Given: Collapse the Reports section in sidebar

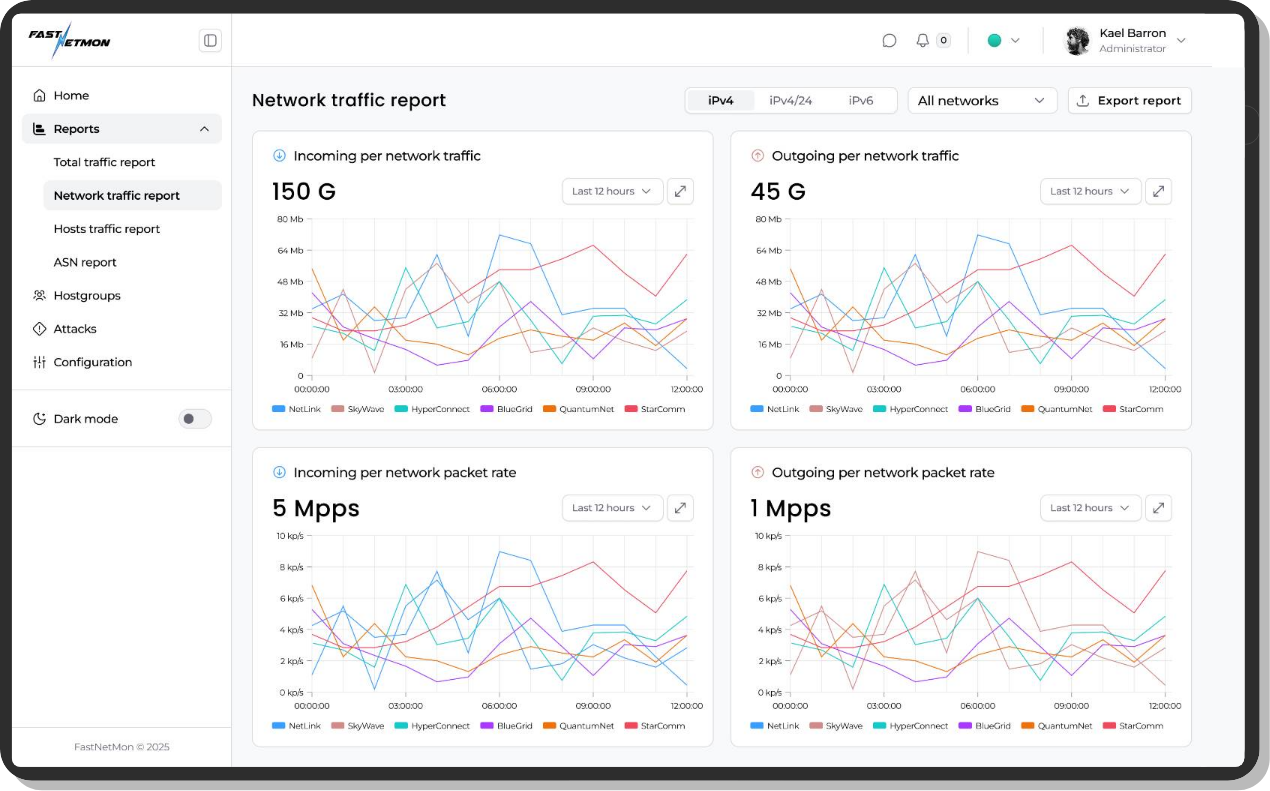Looking at the screenshot, I should [203, 128].
